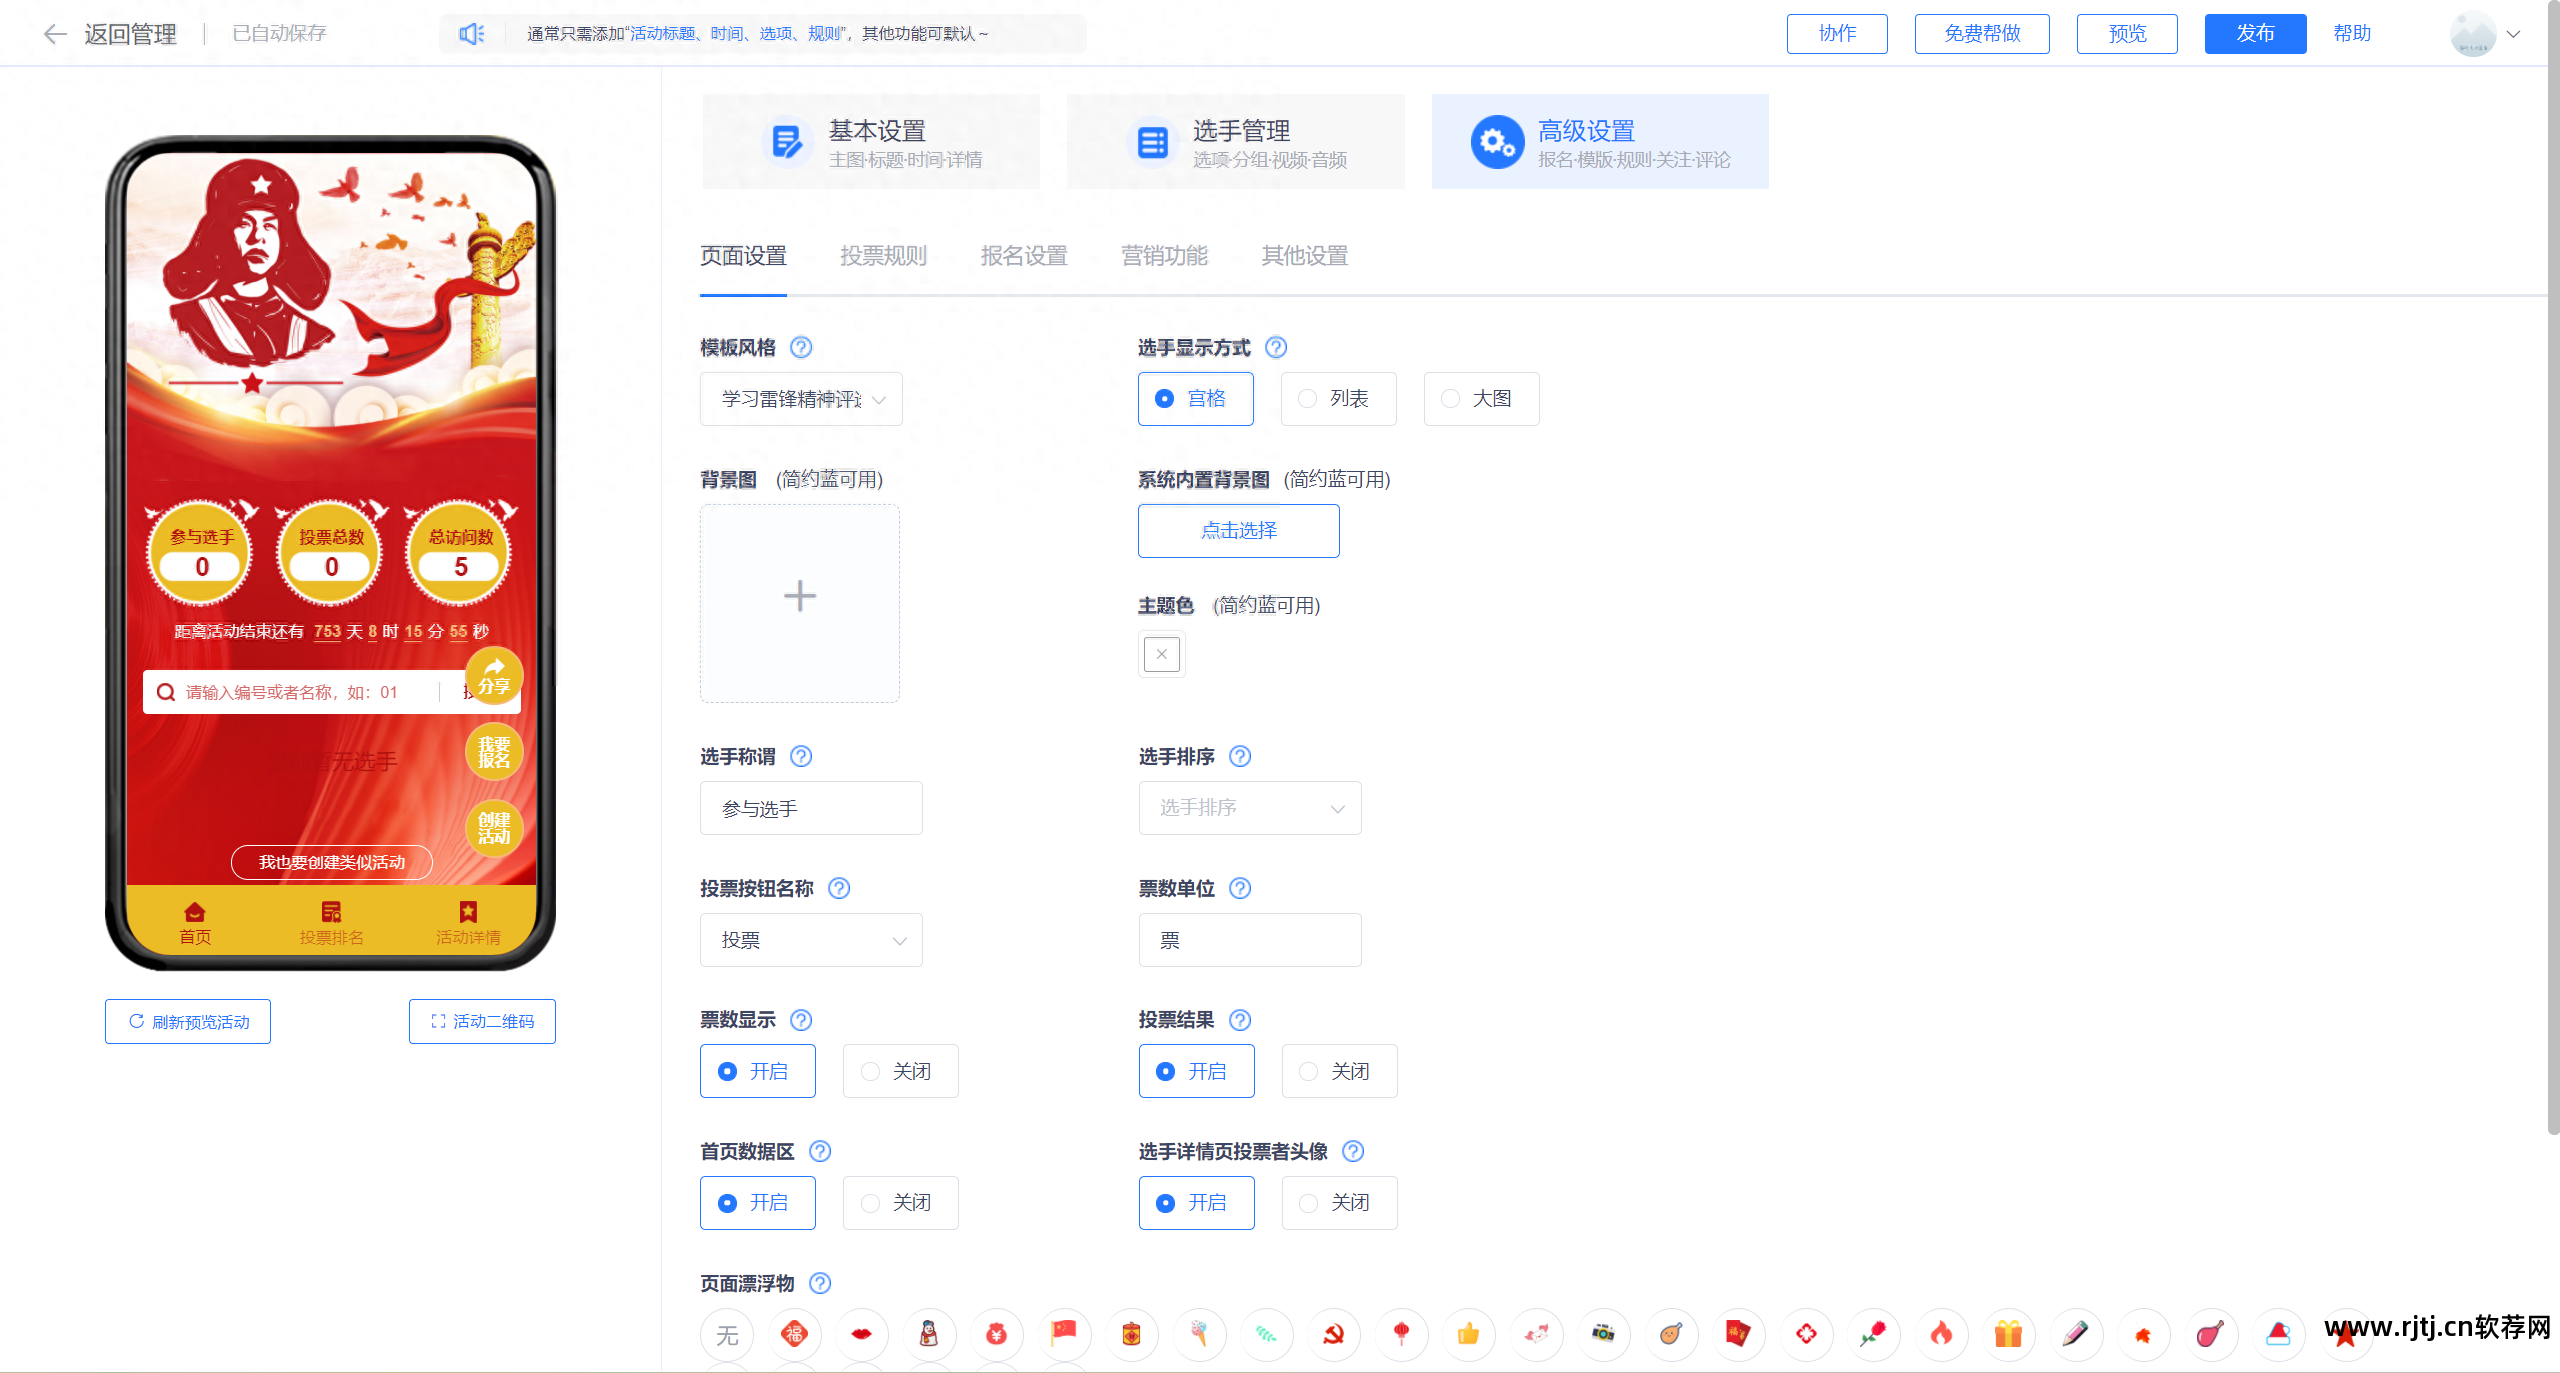
Task: Open the 投票按钮名称 dropdown
Action: (x=810, y=940)
